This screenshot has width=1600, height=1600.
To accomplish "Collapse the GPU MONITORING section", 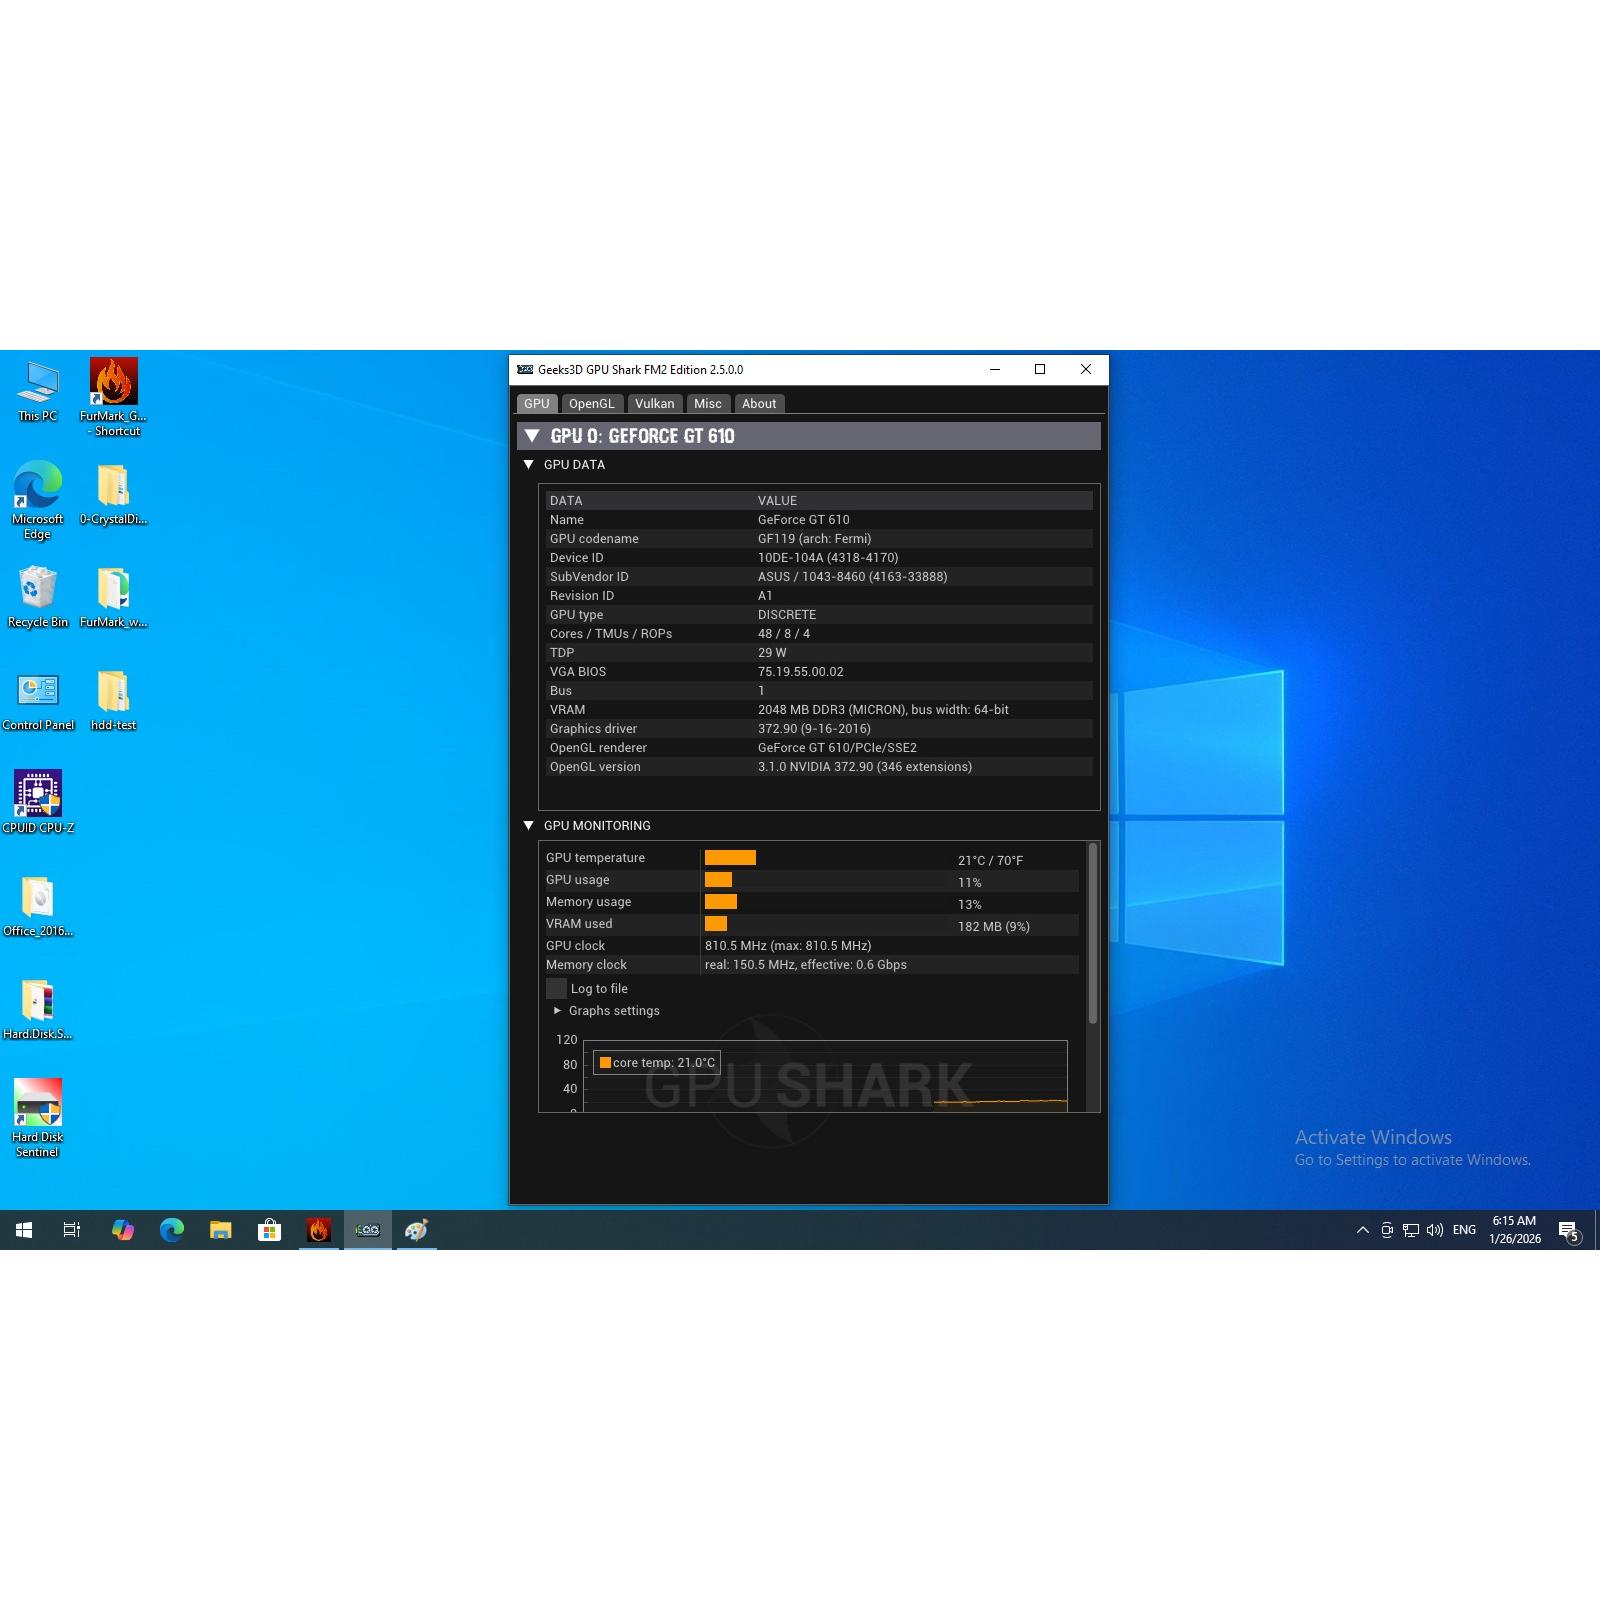I will point(529,826).
